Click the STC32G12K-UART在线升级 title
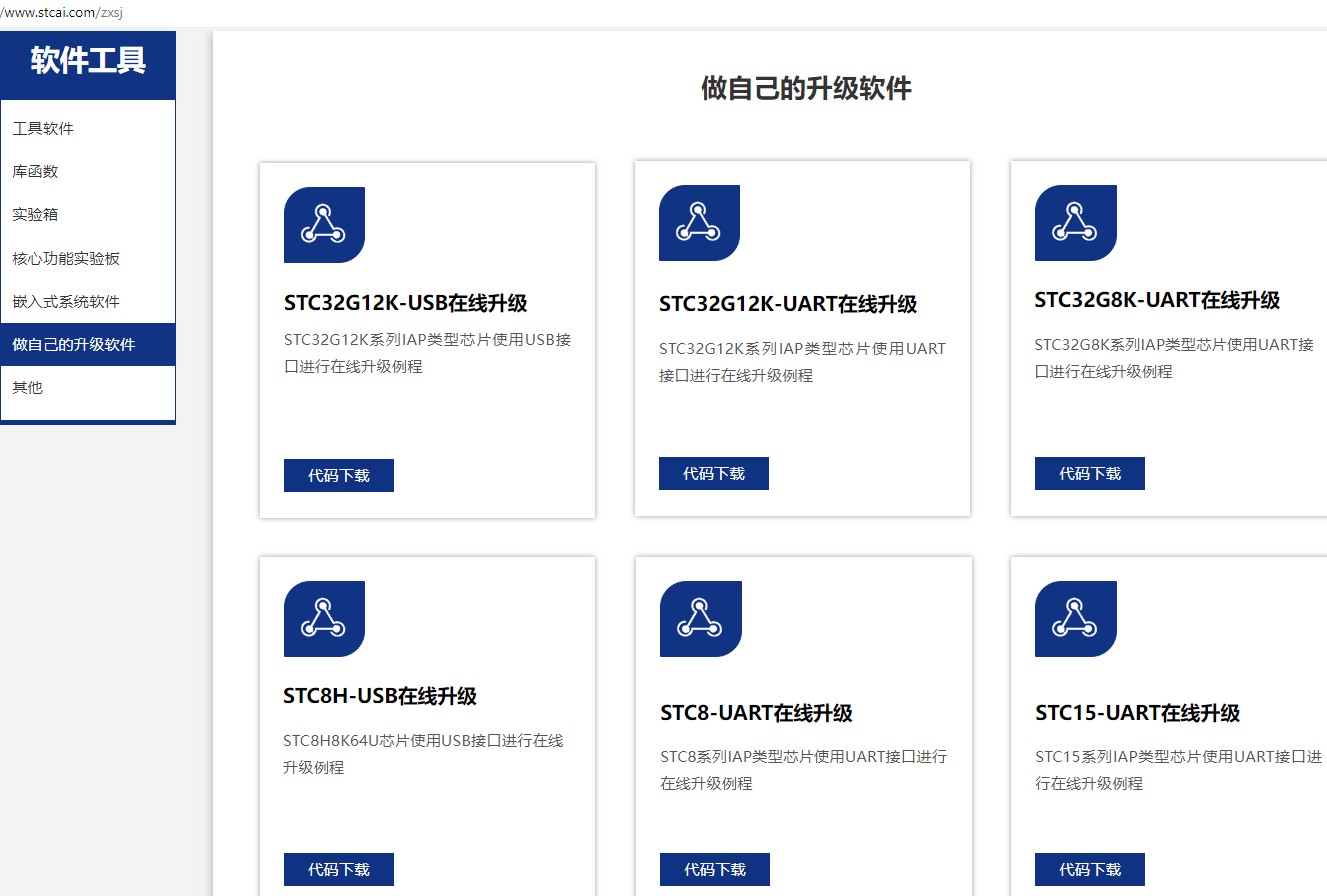Screen dimensions: 1327x896 (788, 304)
